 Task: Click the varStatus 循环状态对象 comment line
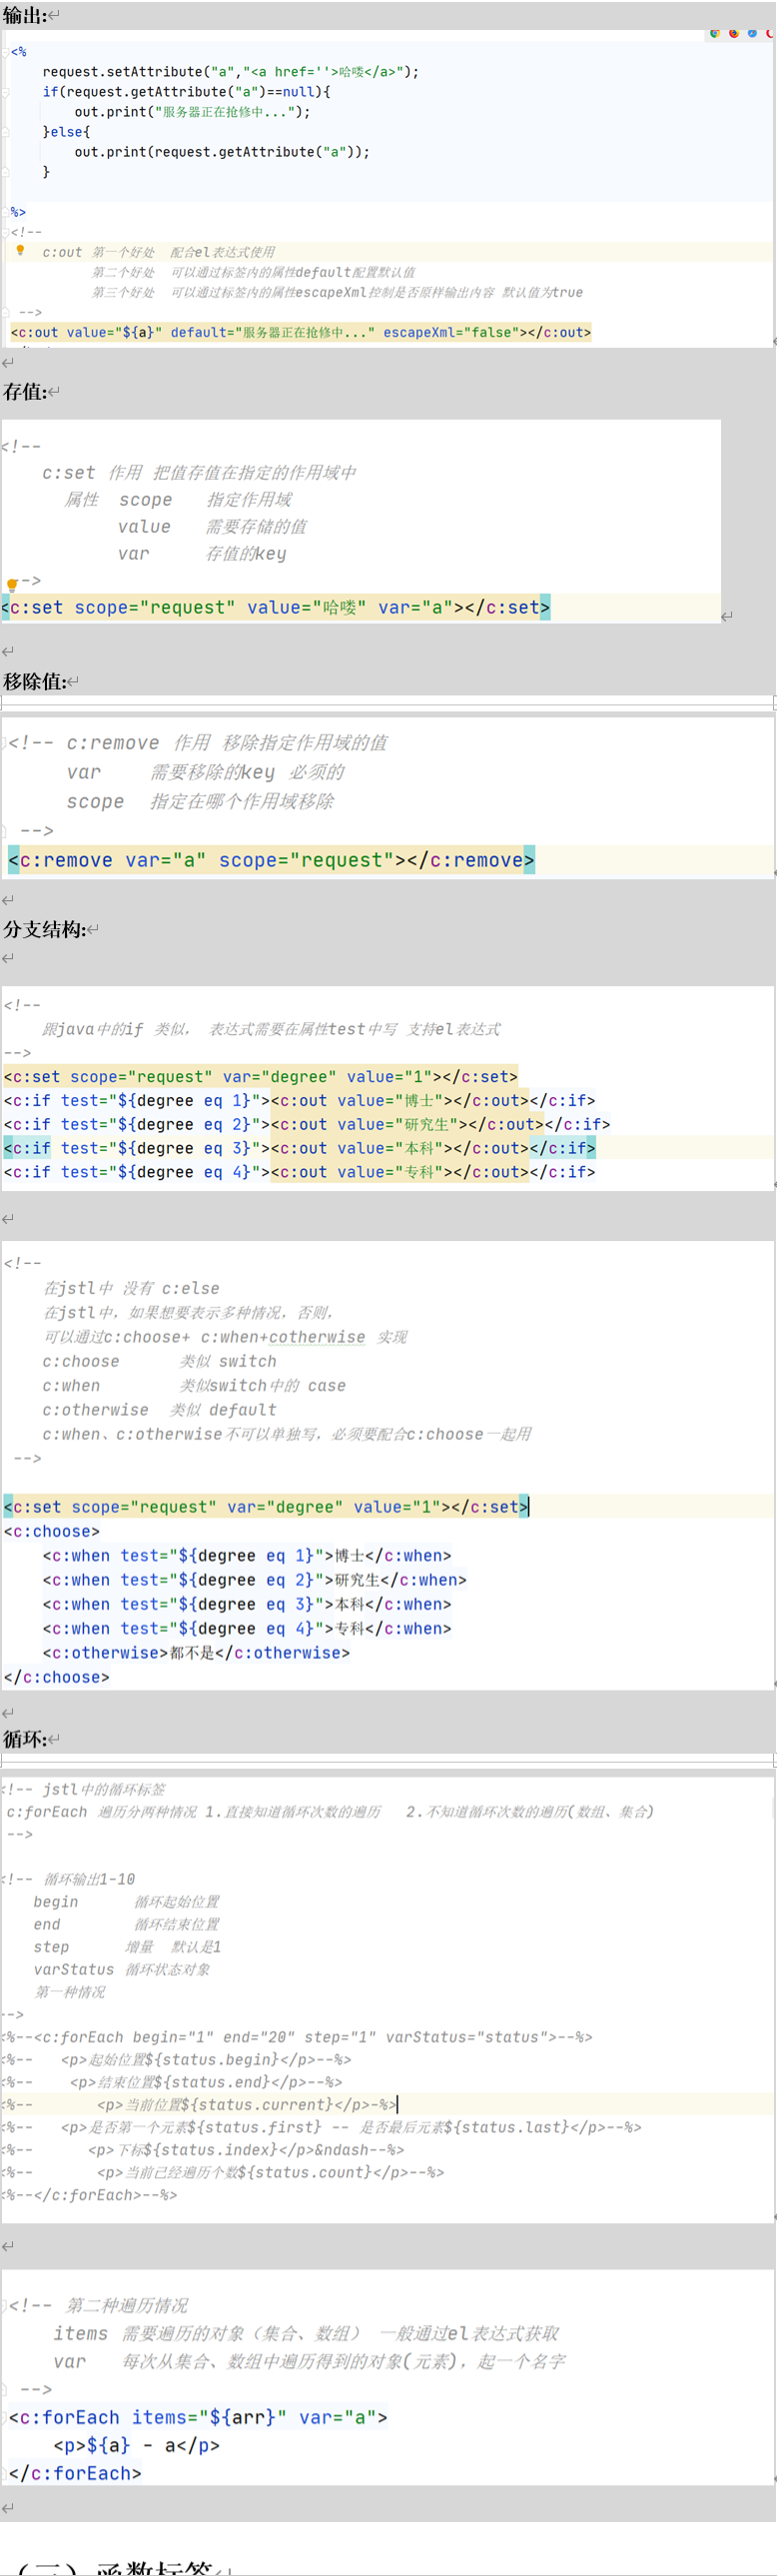pos(122,1969)
